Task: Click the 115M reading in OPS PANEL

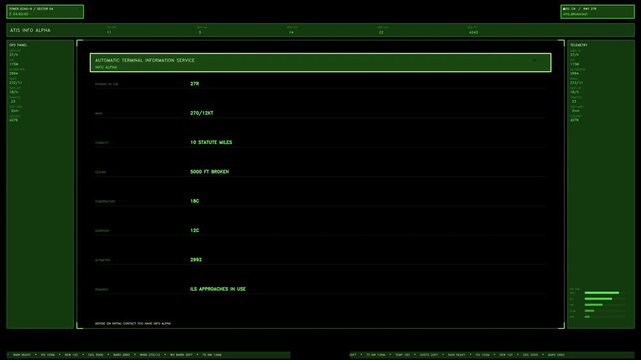Action: [14, 64]
